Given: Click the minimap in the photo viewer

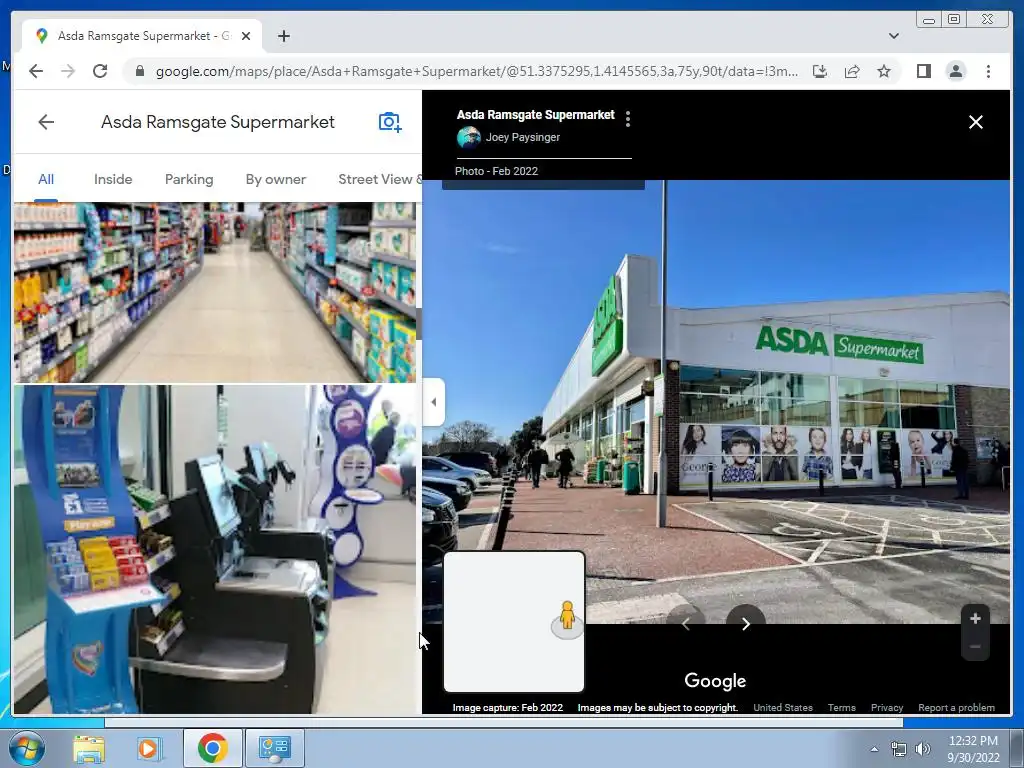Looking at the screenshot, I should [x=514, y=622].
